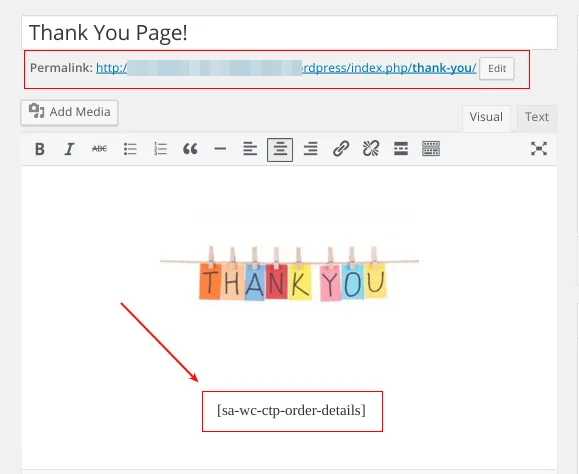Enter distraction-free fullscreen mode
The height and width of the screenshot is (474, 579).
[x=539, y=149]
